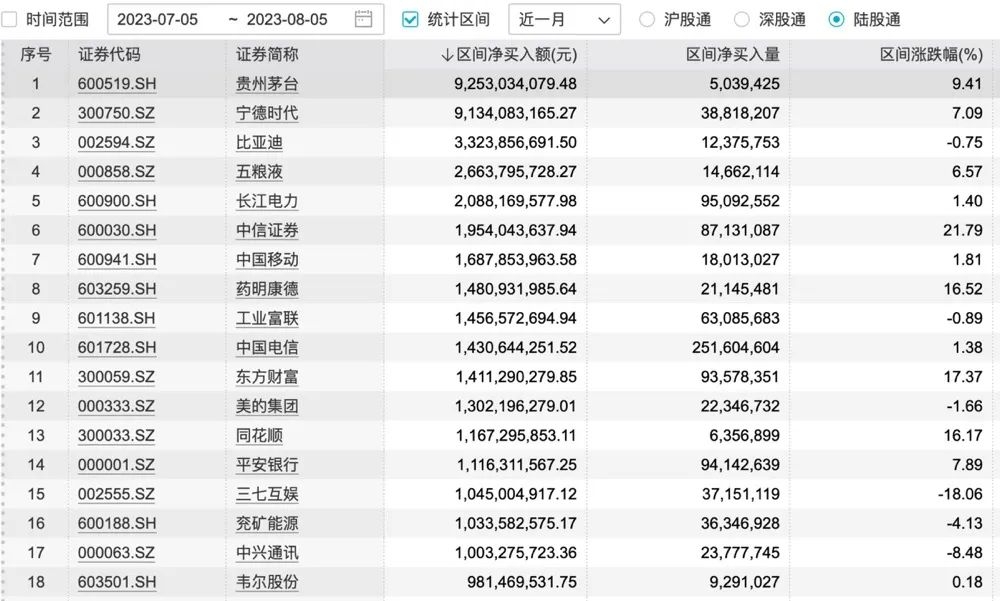Sort by 区间净买入额(元) column header
Viewport: 1000px width, 601px height.
(x=509, y=55)
